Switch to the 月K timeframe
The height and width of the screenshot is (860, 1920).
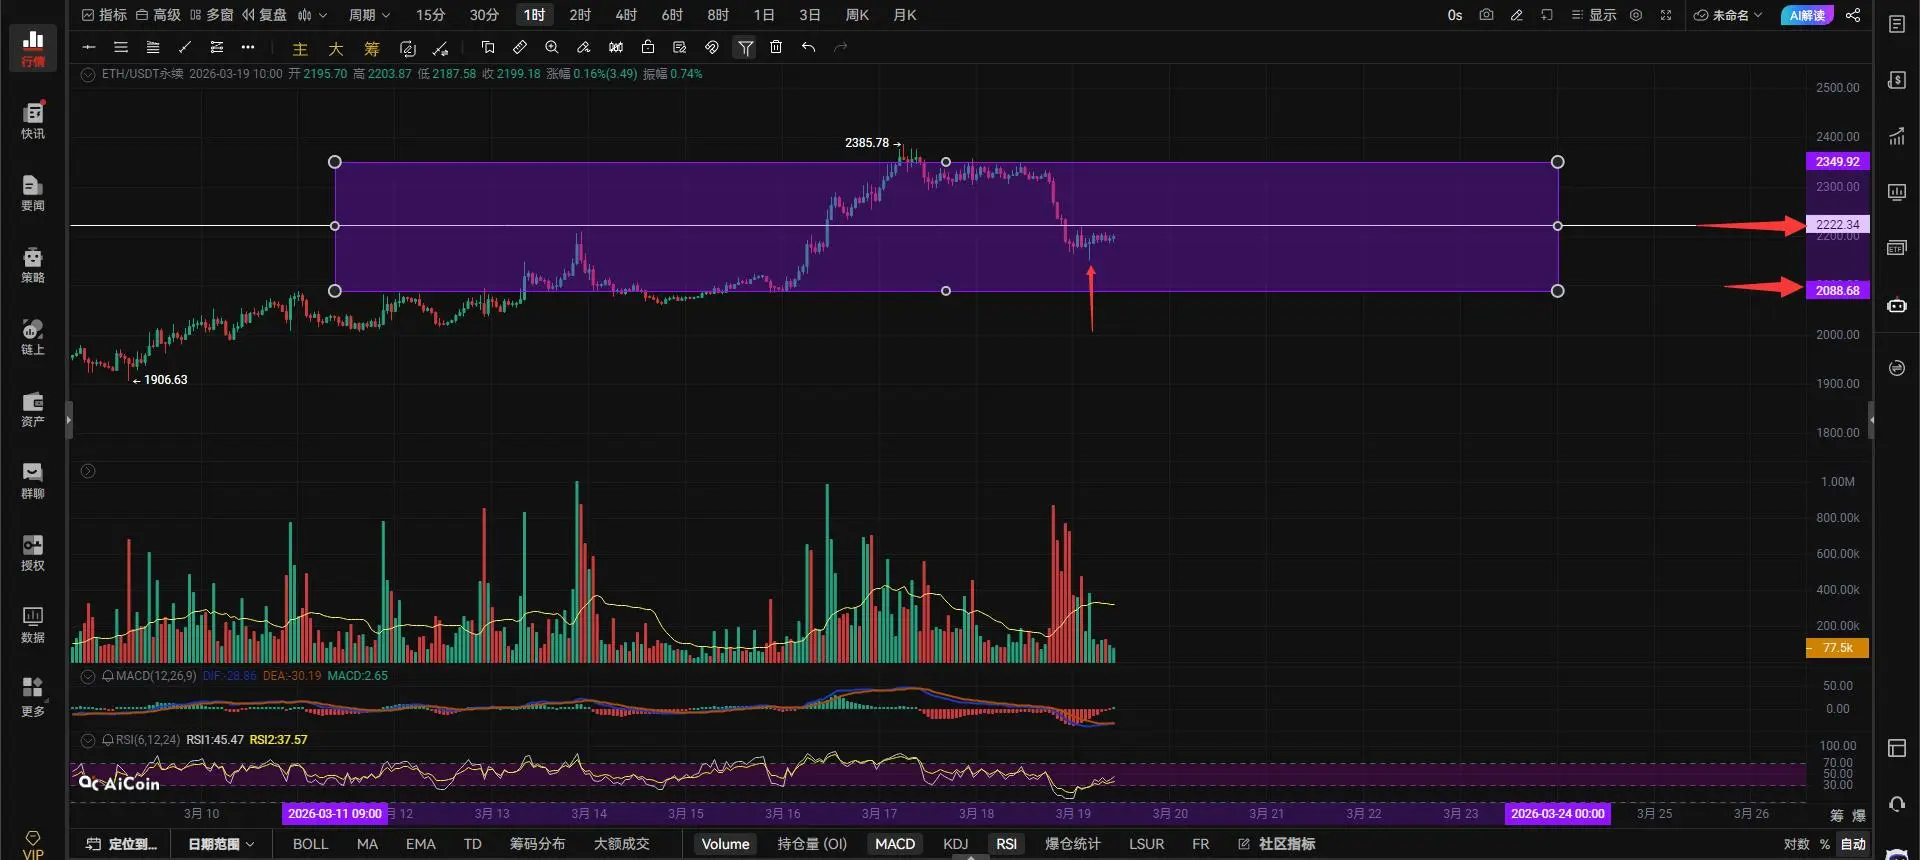coord(905,15)
